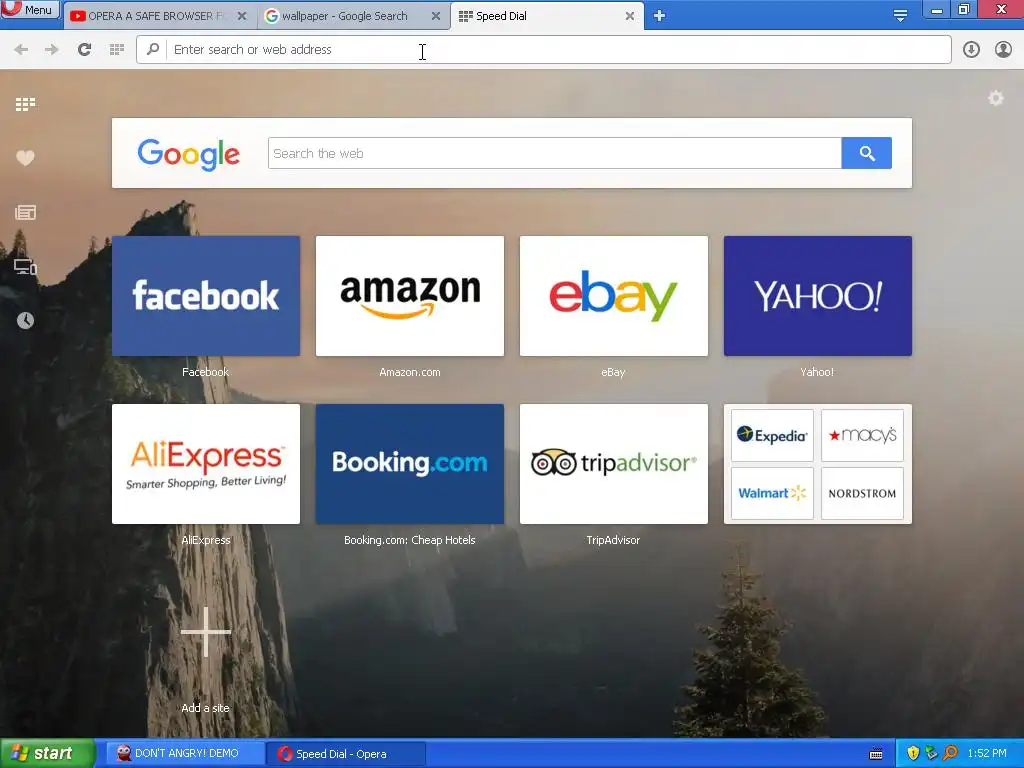Click the blue Google search button
Image resolution: width=1024 pixels, height=768 pixels.
(867, 153)
